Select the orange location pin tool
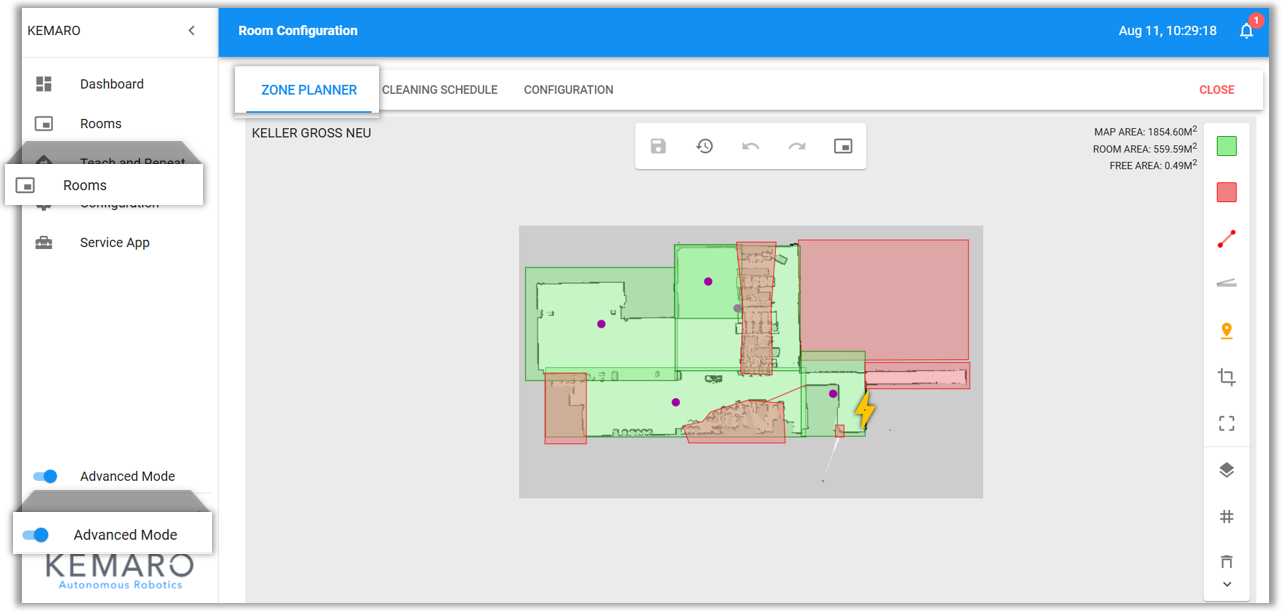This screenshot has height=612, width=1283. pos(1227,331)
